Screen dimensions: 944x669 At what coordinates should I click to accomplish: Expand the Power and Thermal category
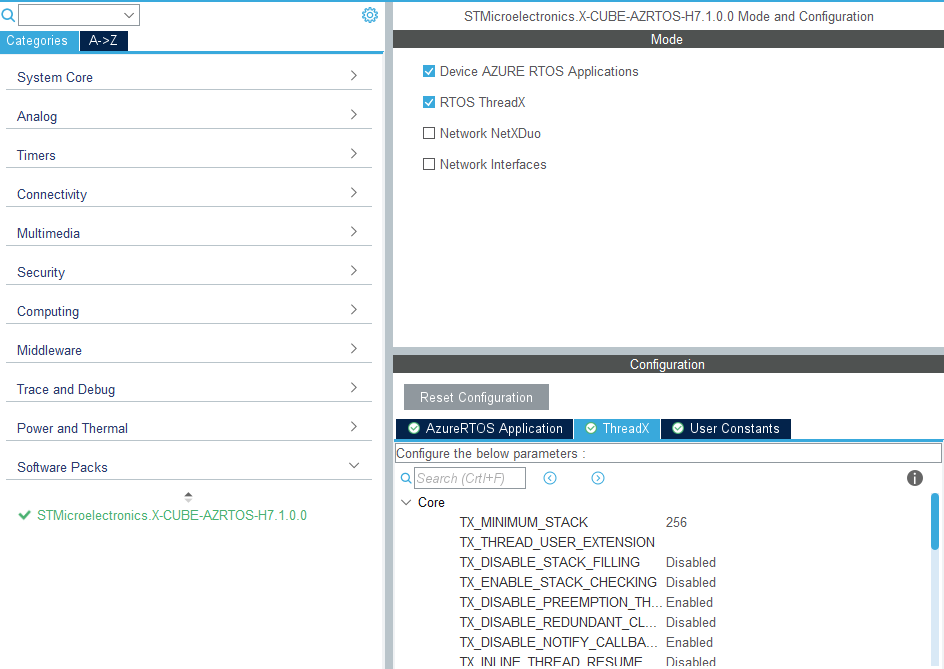click(x=188, y=428)
